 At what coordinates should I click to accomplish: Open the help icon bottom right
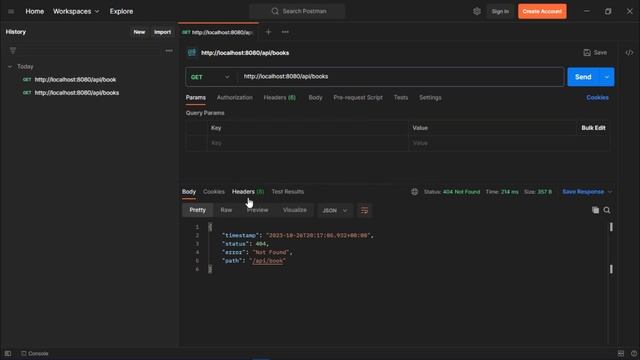[x=634, y=353]
